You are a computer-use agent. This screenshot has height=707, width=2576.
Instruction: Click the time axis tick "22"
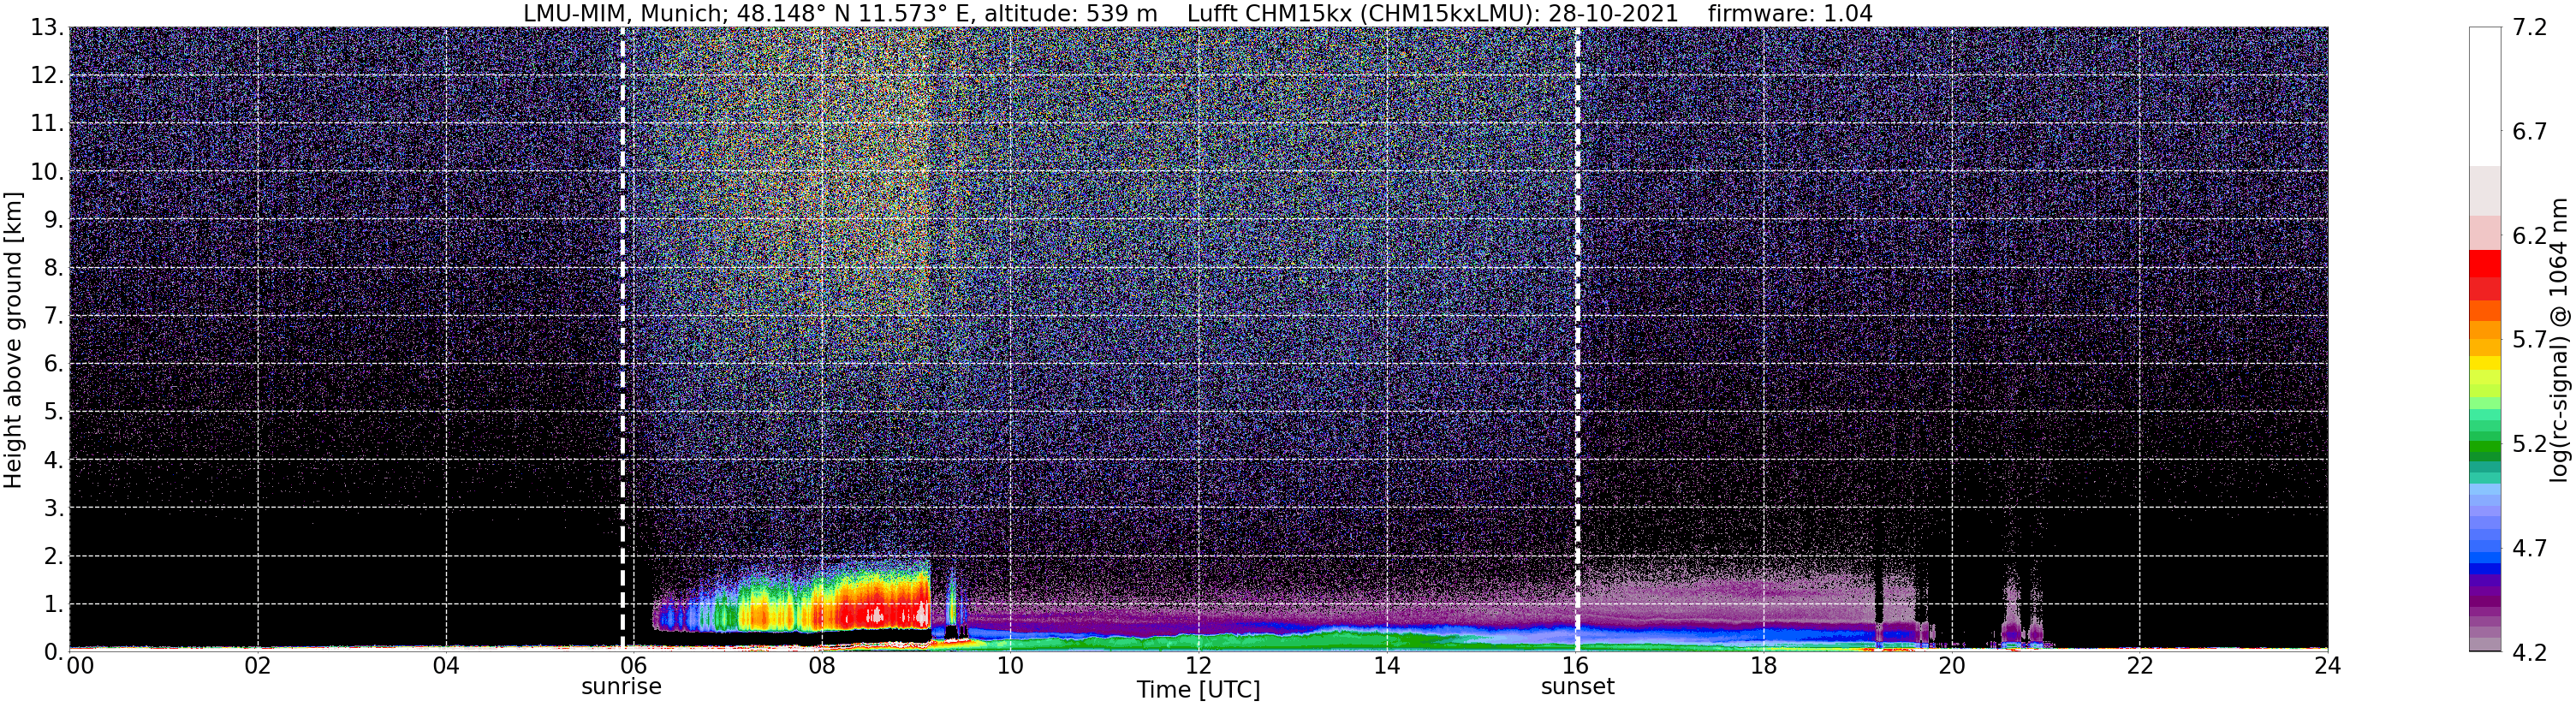coord(2139,666)
